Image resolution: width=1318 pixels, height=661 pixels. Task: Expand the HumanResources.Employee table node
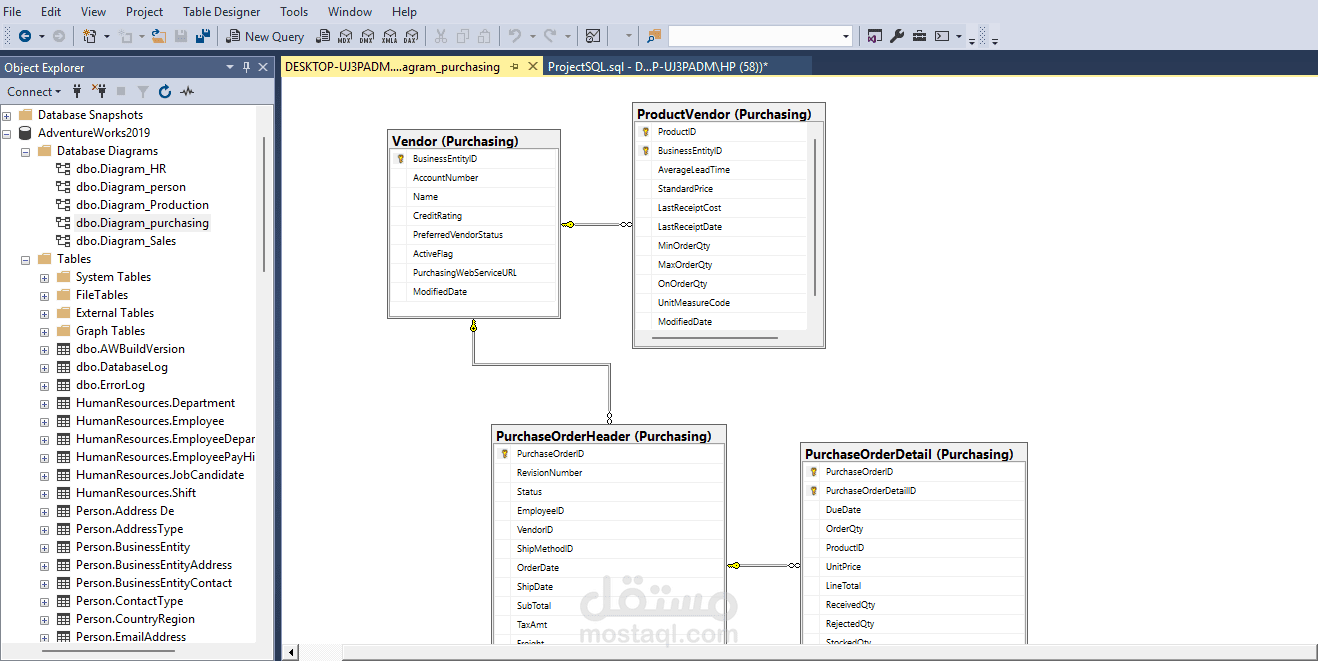pyautogui.click(x=43, y=421)
